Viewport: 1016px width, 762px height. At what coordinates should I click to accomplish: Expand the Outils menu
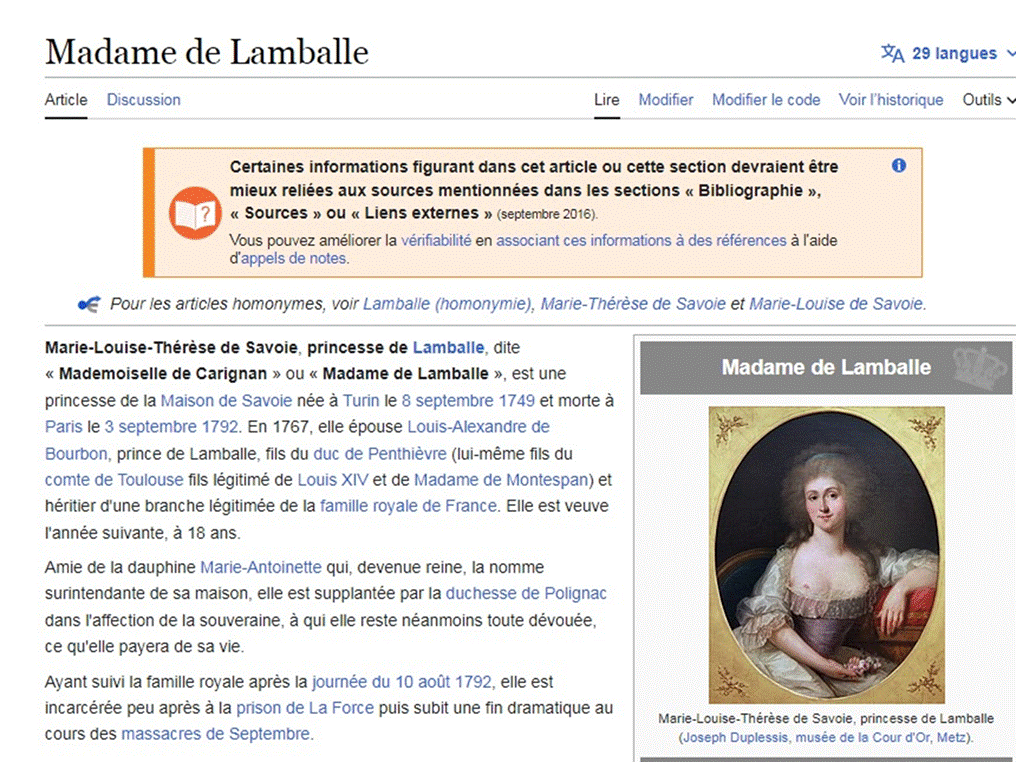(x=988, y=100)
